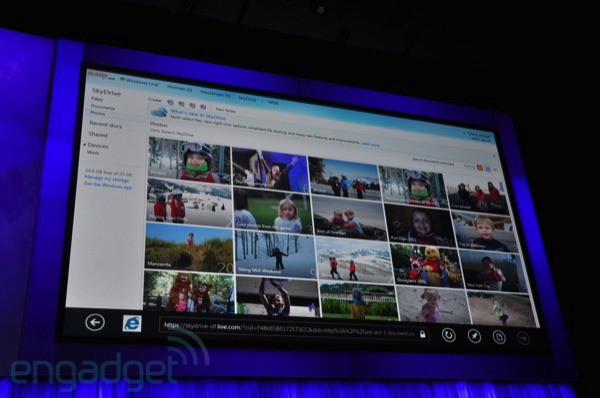
Task: Open the What's new in SkyDrive link
Action: (198, 114)
